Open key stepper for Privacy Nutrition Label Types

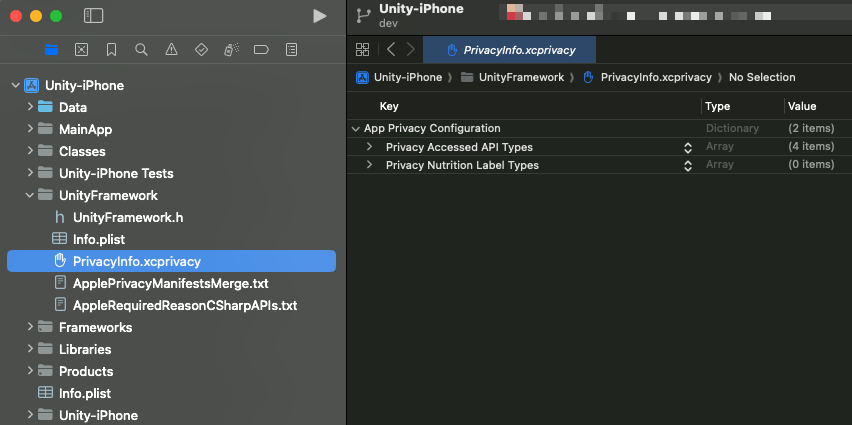(x=688, y=165)
